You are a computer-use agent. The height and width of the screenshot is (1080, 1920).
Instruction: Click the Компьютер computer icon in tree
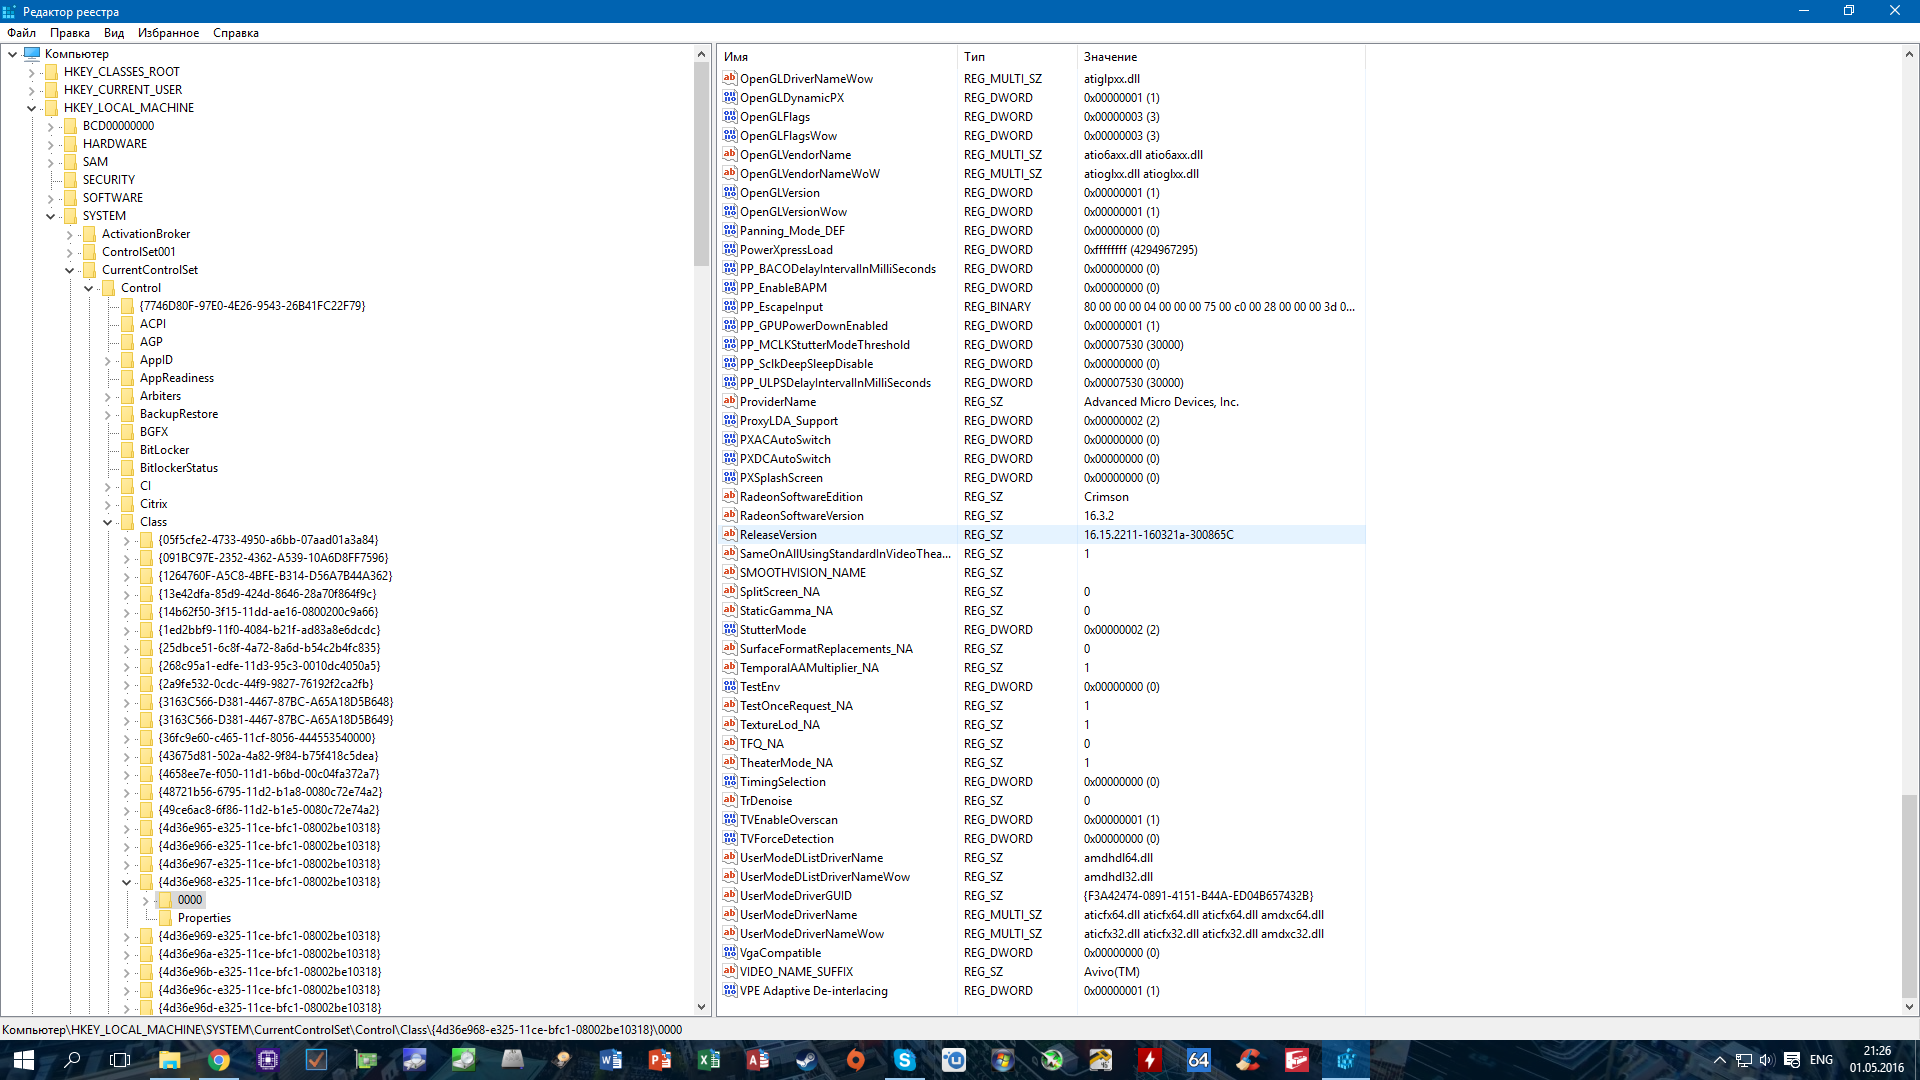tap(32, 54)
